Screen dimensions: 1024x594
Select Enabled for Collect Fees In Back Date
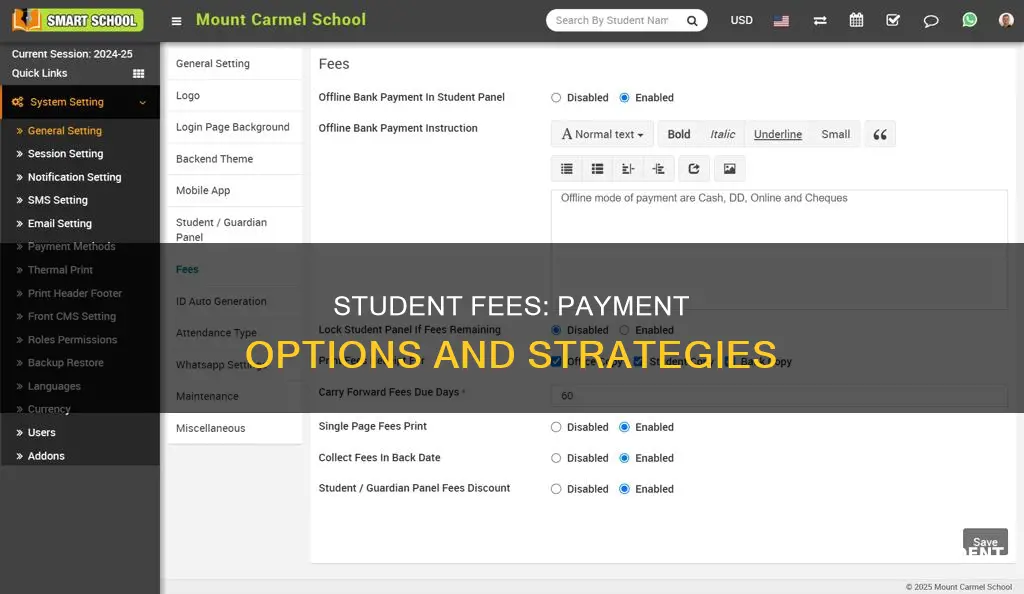tap(624, 458)
